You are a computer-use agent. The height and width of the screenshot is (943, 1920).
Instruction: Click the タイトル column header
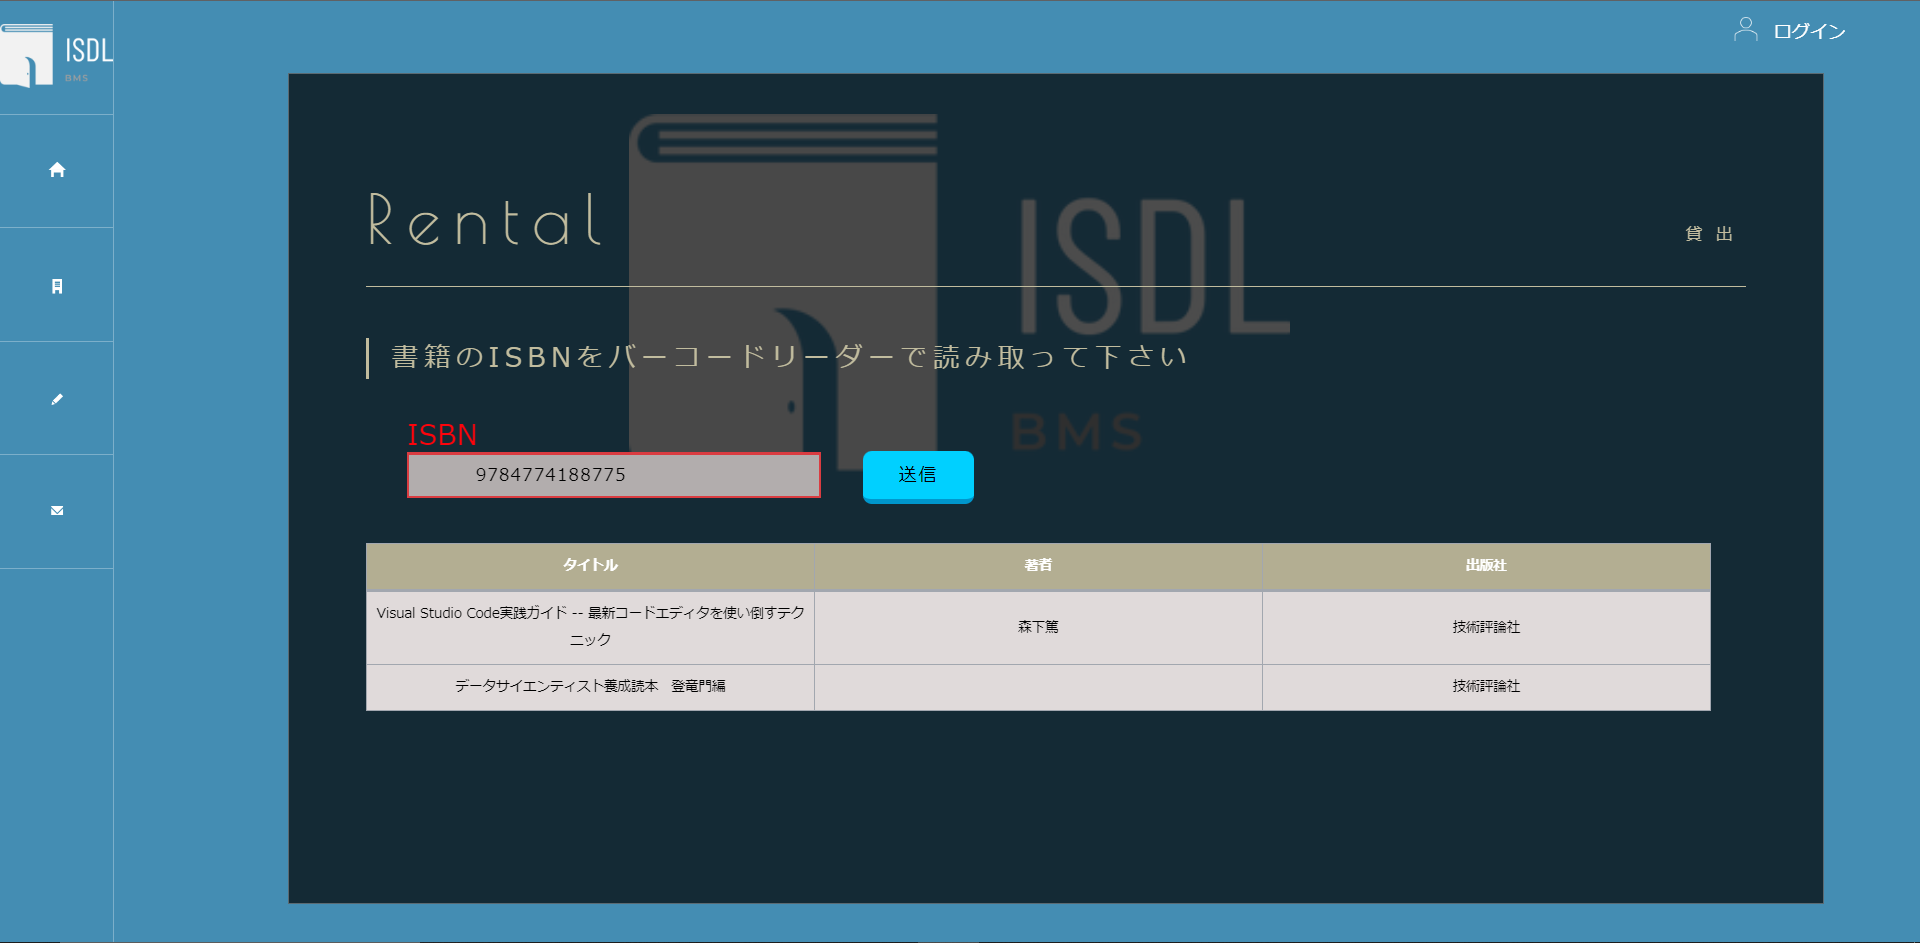click(x=589, y=566)
